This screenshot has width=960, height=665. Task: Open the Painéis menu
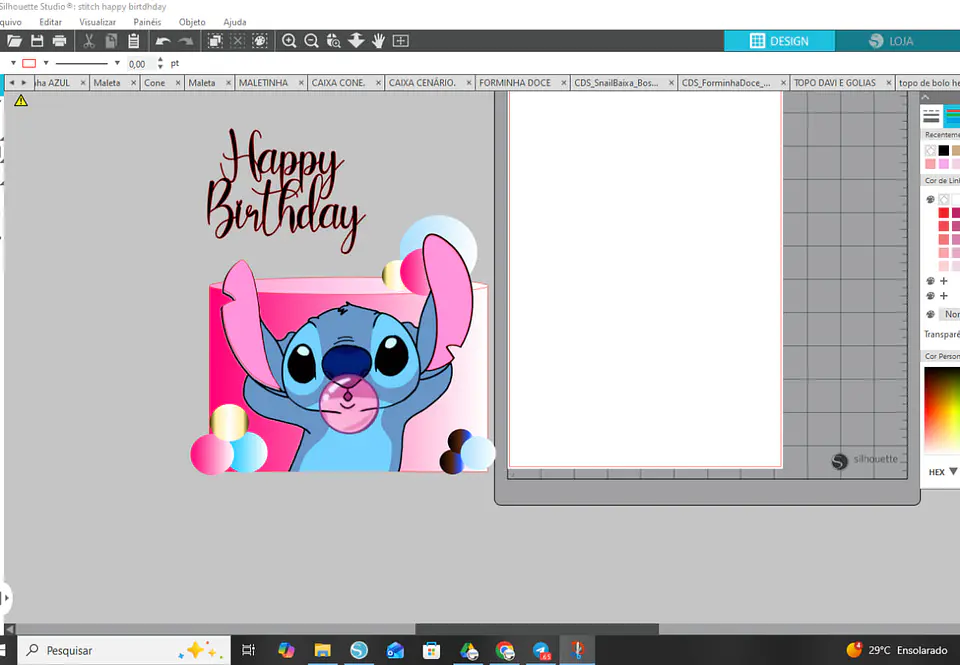tap(147, 22)
